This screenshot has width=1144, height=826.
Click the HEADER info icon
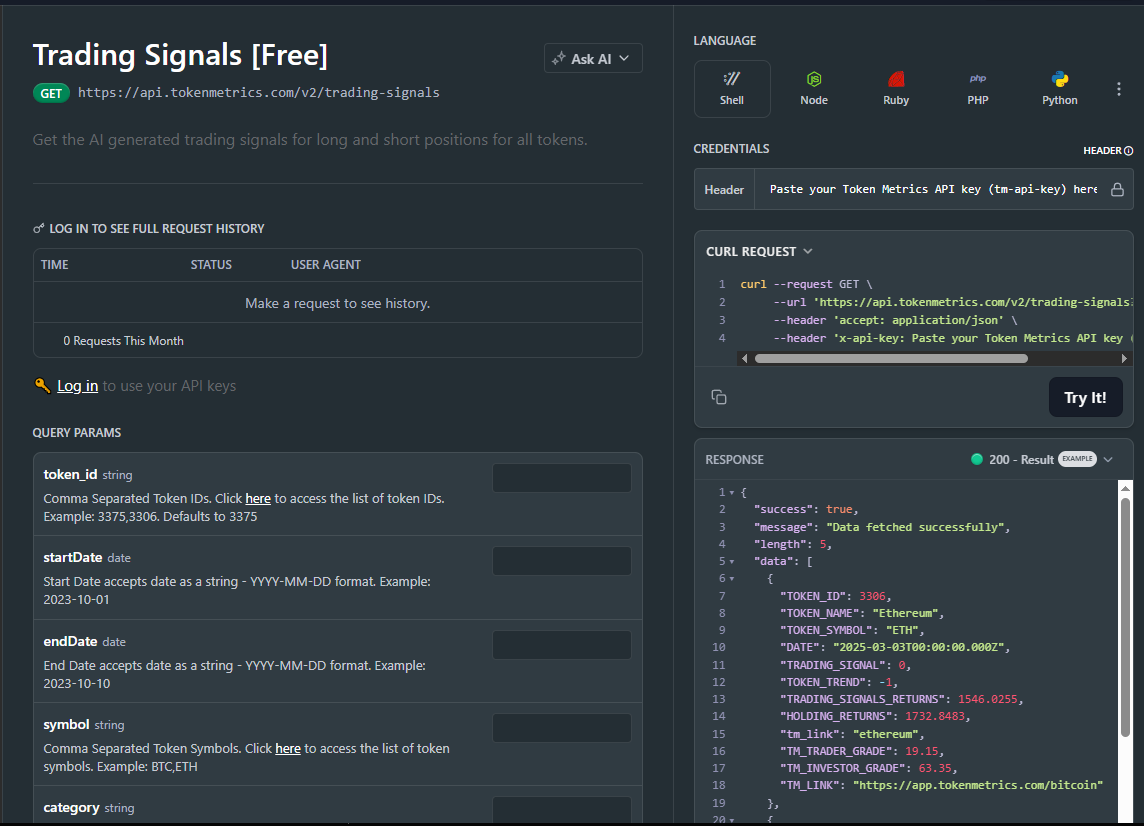(1129, 150)
